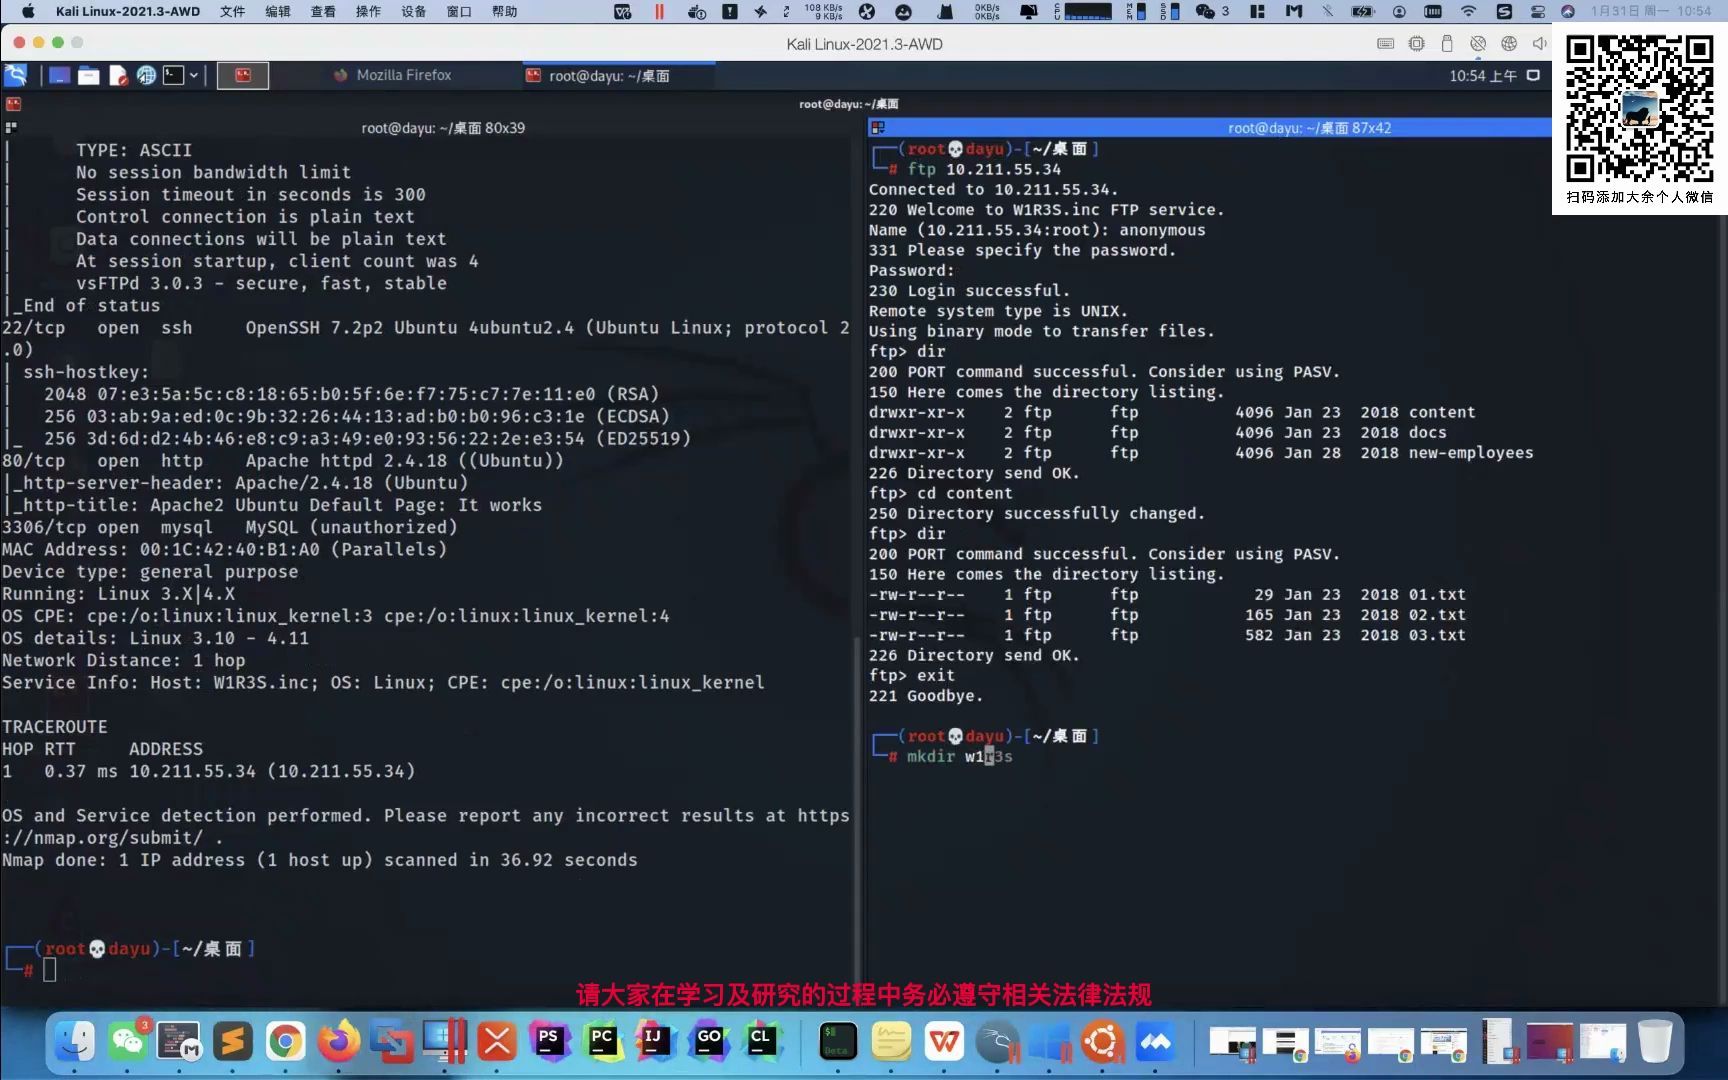Click the Parallels pause icon in menu bar
This screenshot has width=1728, height=1080.
(x=659, y=11)
